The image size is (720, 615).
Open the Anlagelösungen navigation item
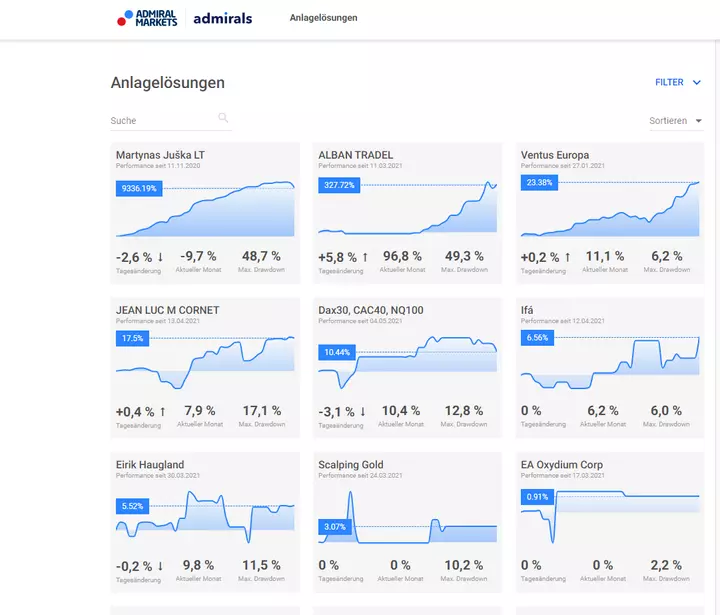(x=323, y=18)
